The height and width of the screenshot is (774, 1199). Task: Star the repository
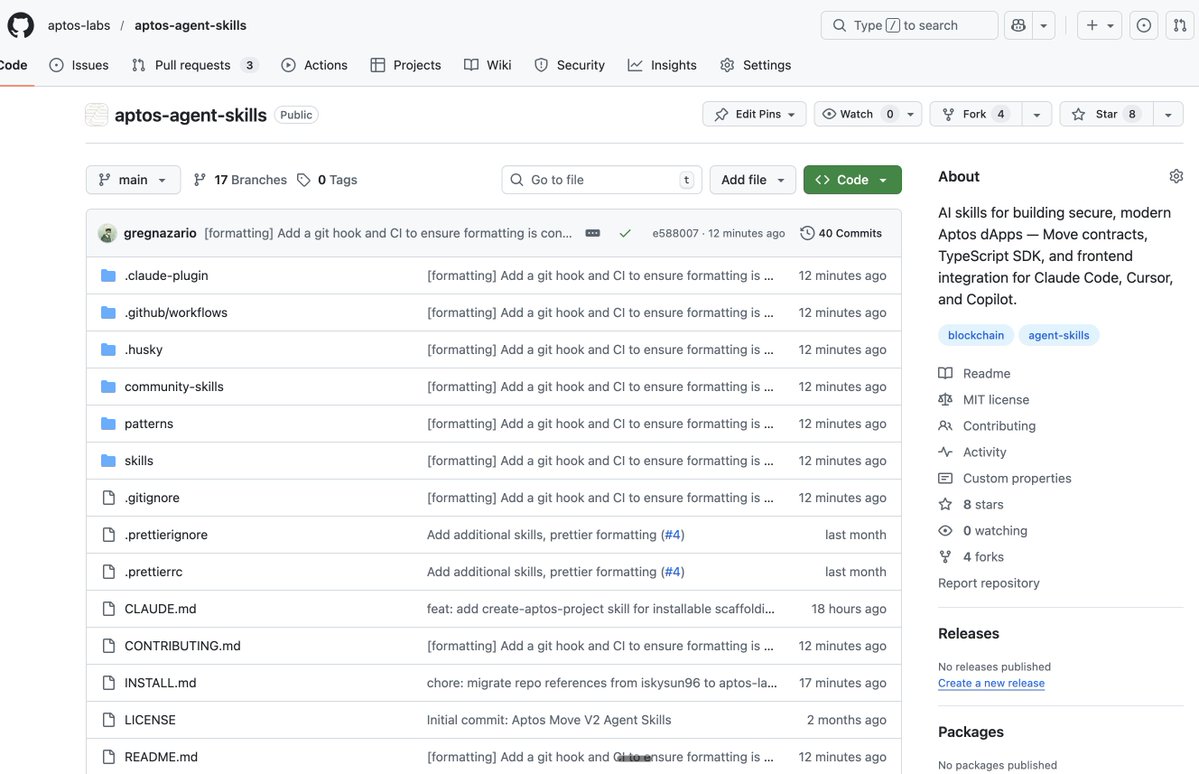(1106, 114)
